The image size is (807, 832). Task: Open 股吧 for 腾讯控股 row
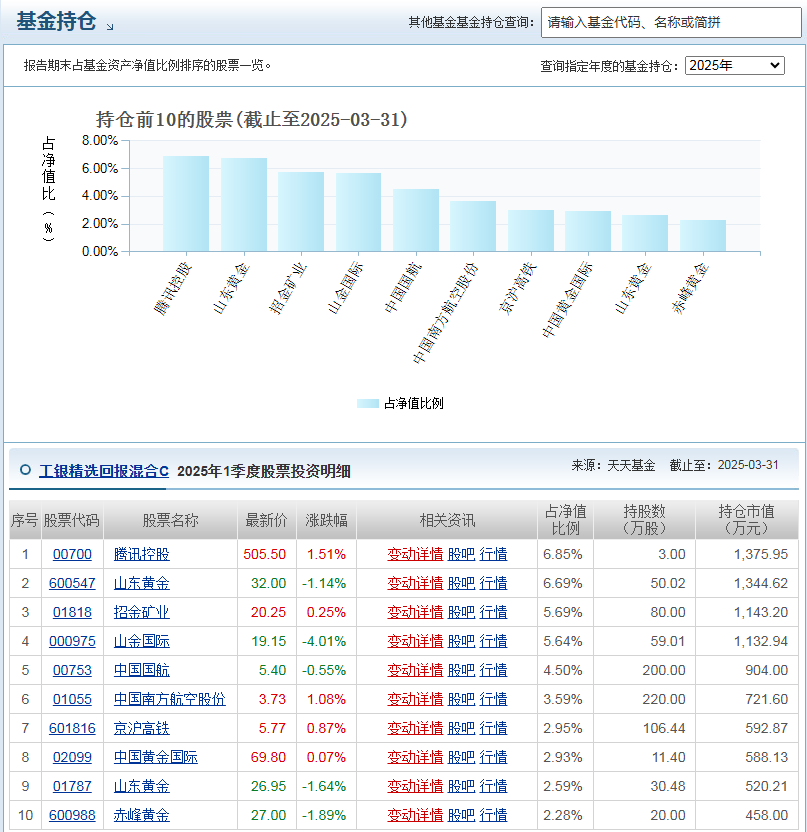point(461,554)
